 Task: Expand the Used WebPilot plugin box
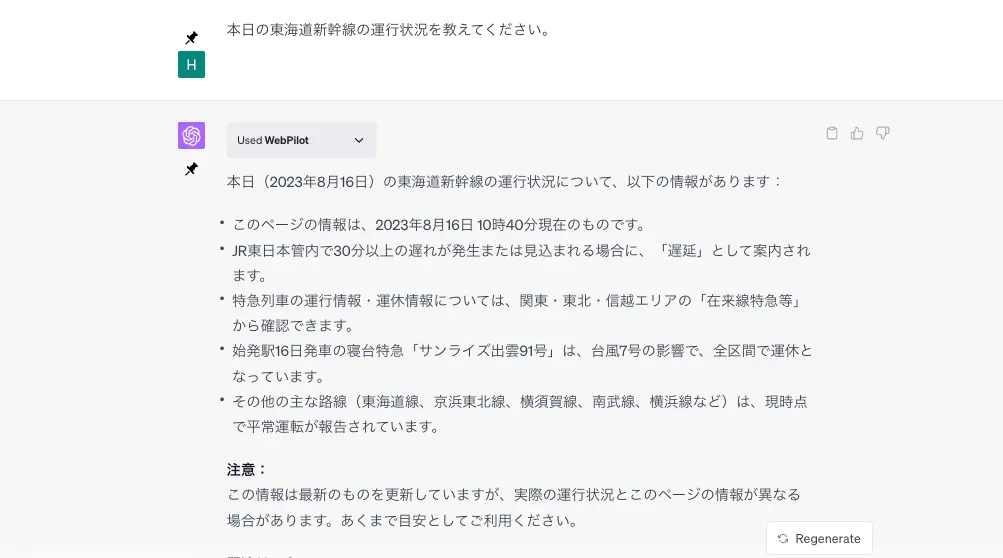coord(301,140)
